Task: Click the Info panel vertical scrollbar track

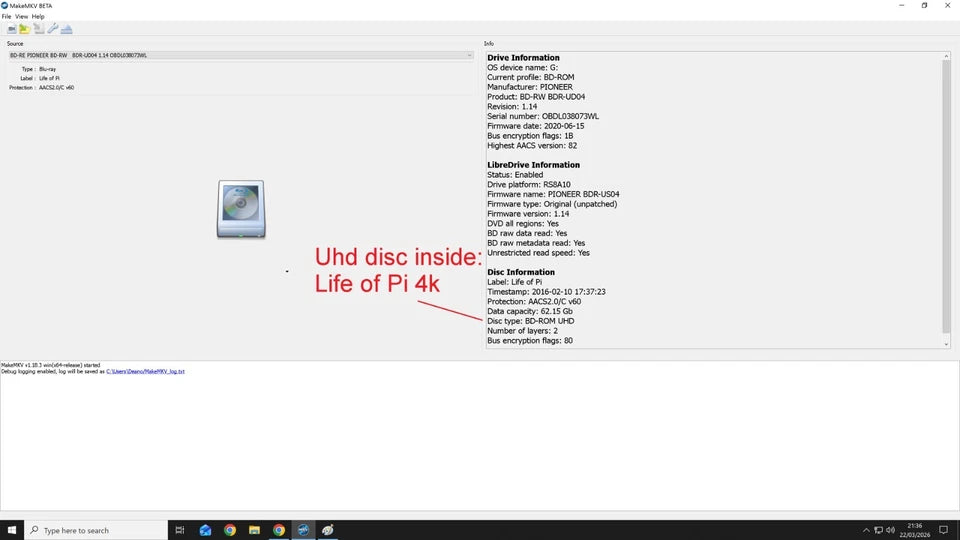Action: [x=946, y=200]
